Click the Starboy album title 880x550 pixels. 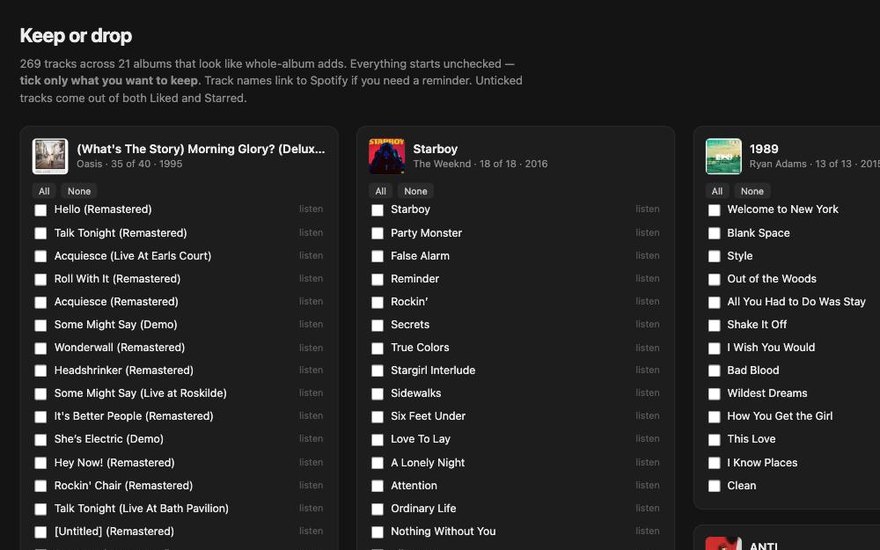point(436,149)
